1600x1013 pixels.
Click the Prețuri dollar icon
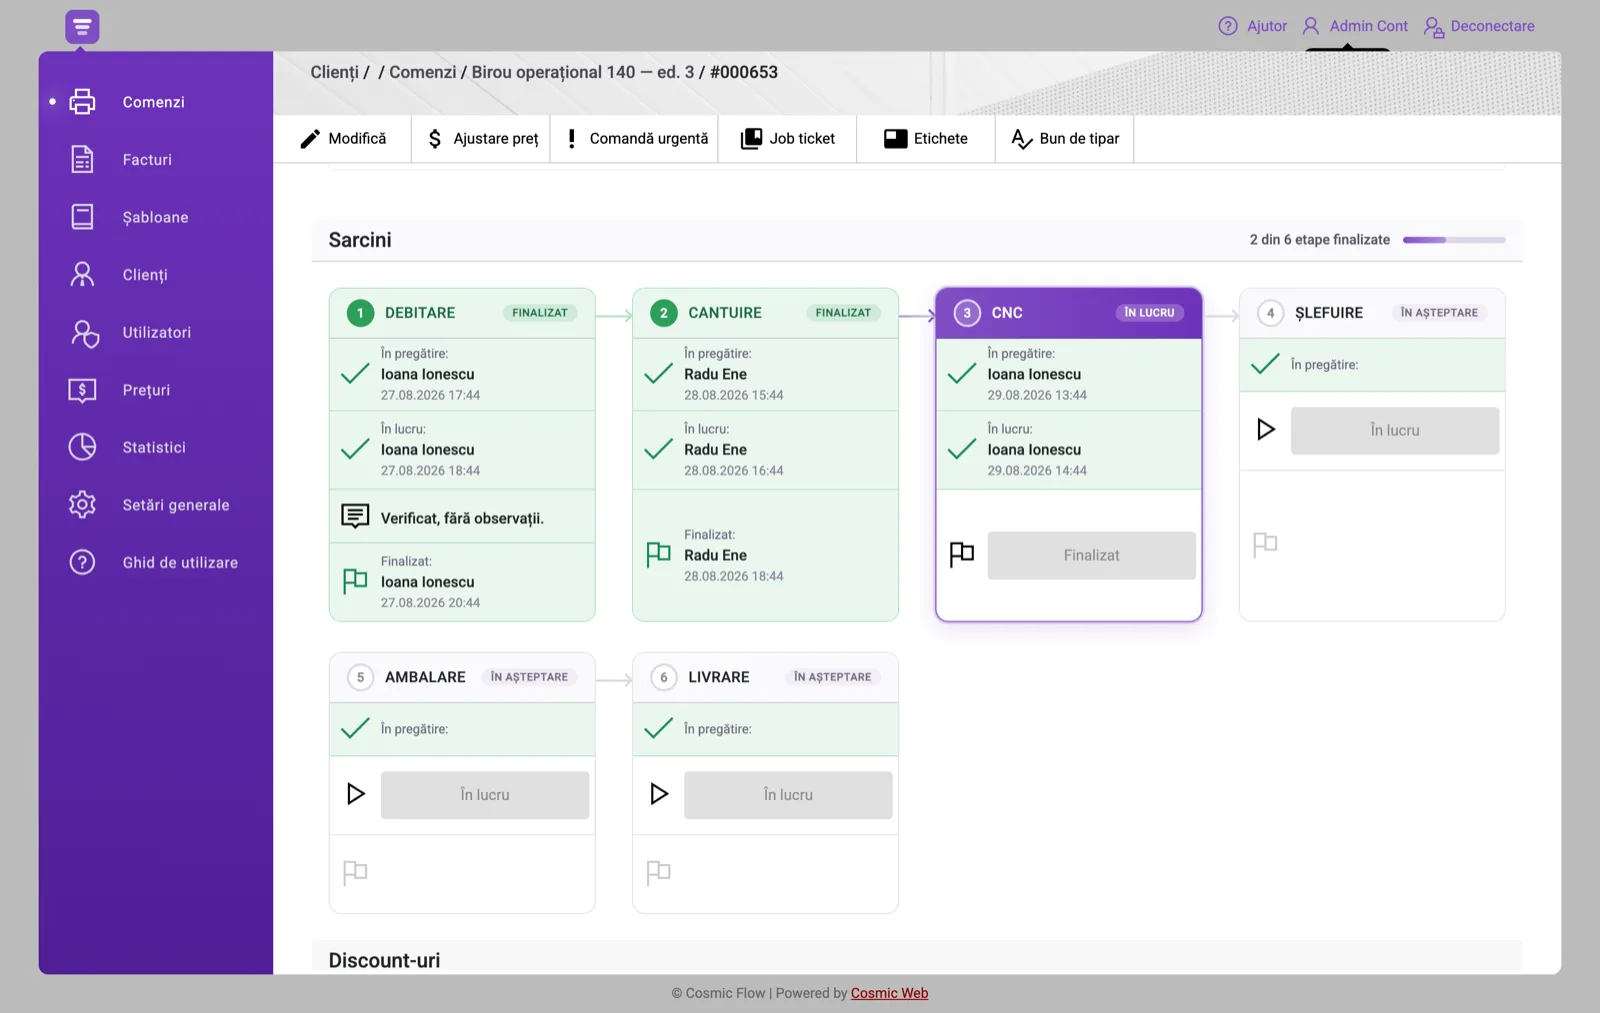click(82, 390)
